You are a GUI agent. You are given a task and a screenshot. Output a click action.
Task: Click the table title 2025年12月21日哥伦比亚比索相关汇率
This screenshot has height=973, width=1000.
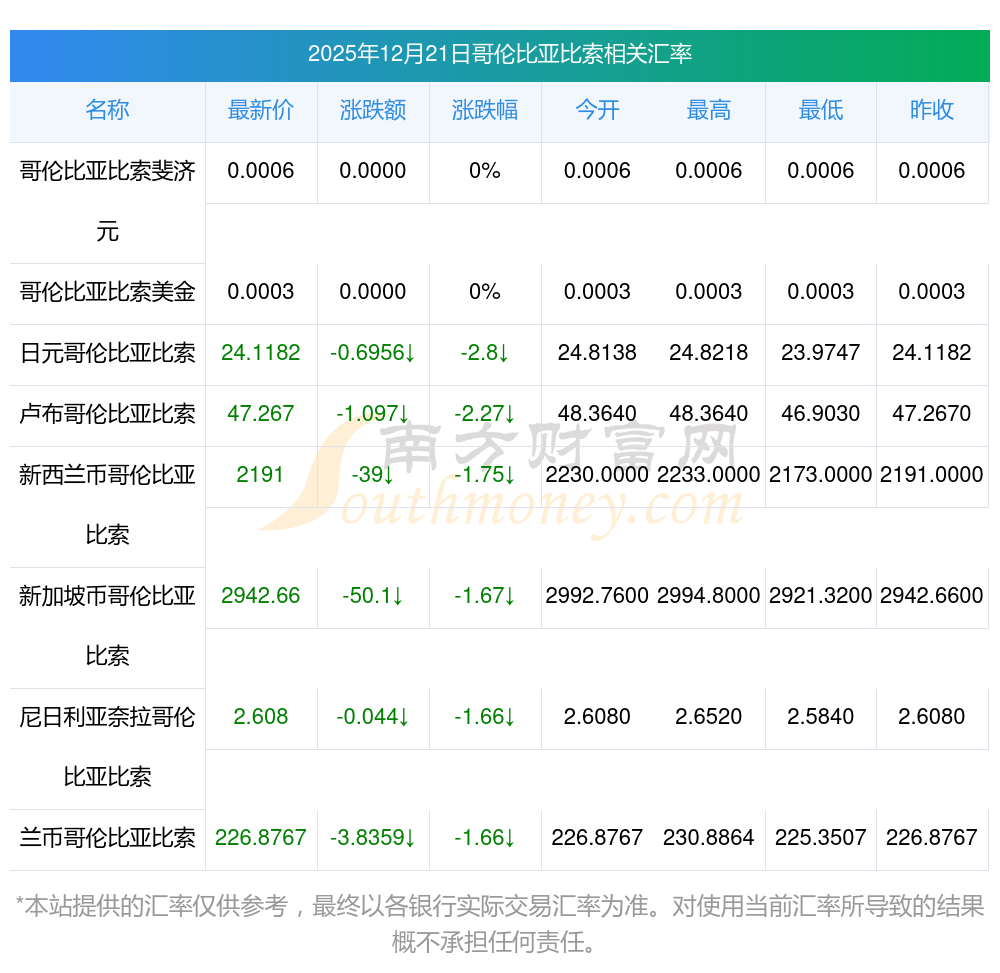[499, 54]
